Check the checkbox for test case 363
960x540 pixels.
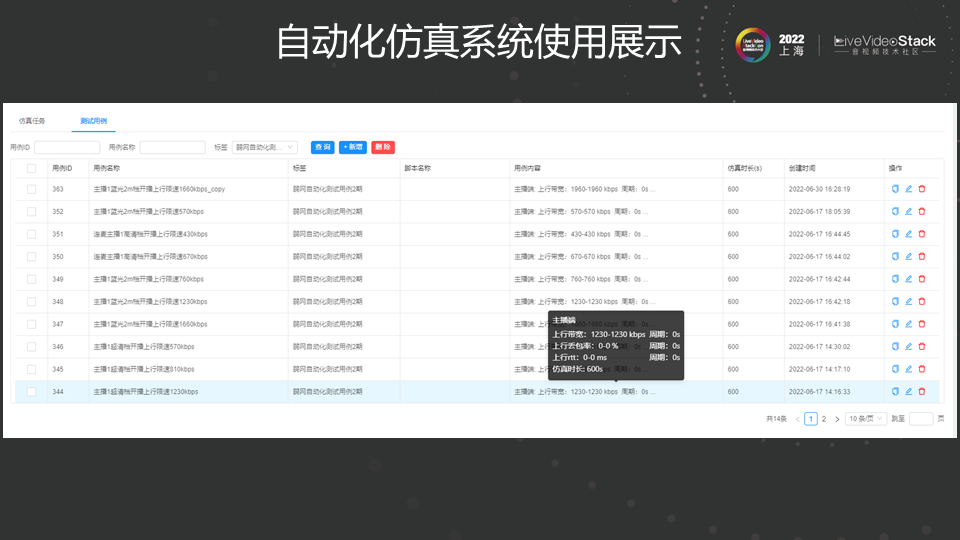click(x=31, y=188)
